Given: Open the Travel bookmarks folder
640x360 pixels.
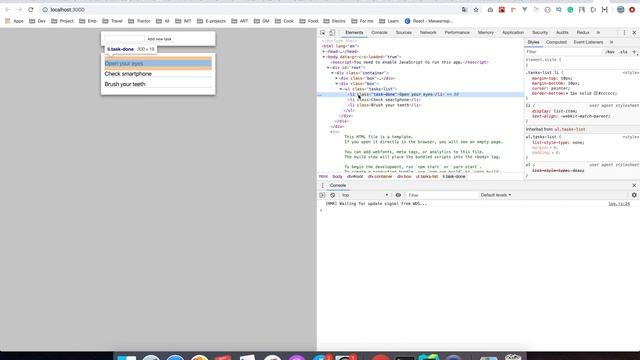Looking at the screenshot, I should tap(112, 21).
